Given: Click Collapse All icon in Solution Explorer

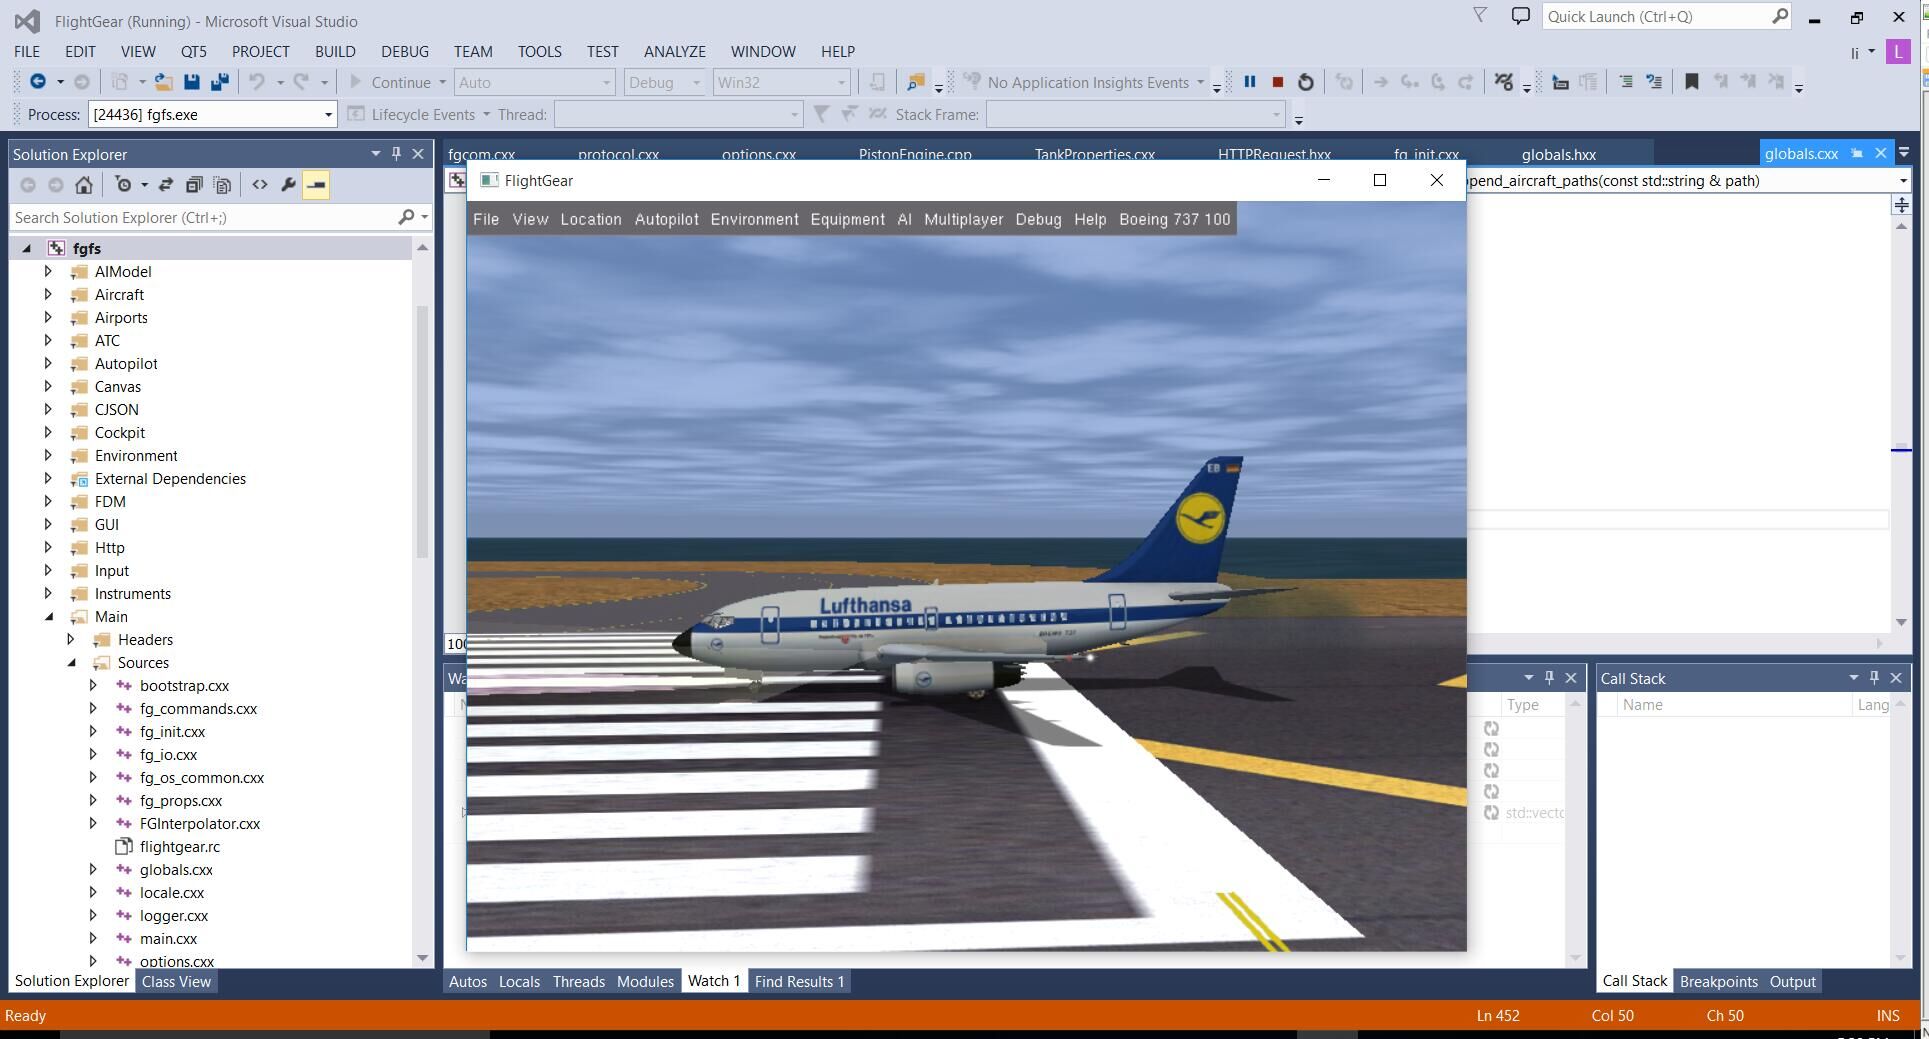Looking at the screenshot, I should click(194, 185).
